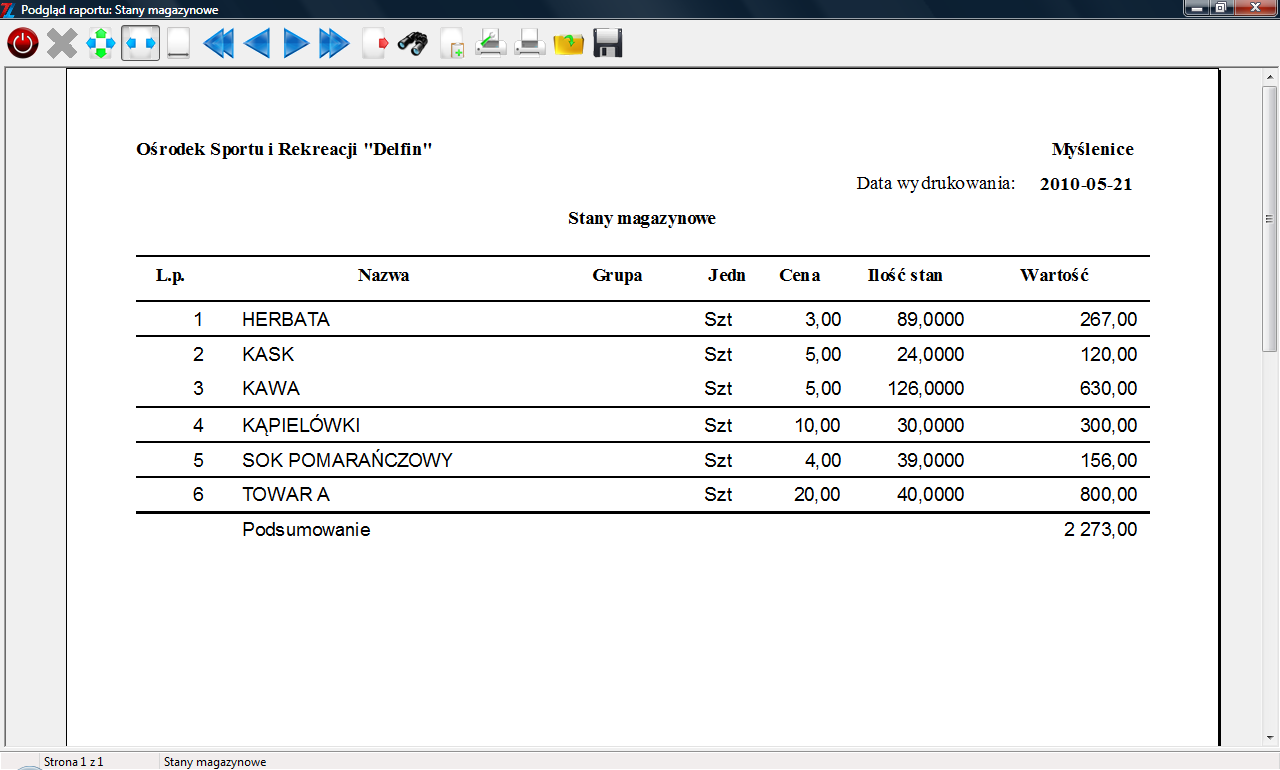Click the Wartość column header
1280x770 pixels.
pos(1054,276)
